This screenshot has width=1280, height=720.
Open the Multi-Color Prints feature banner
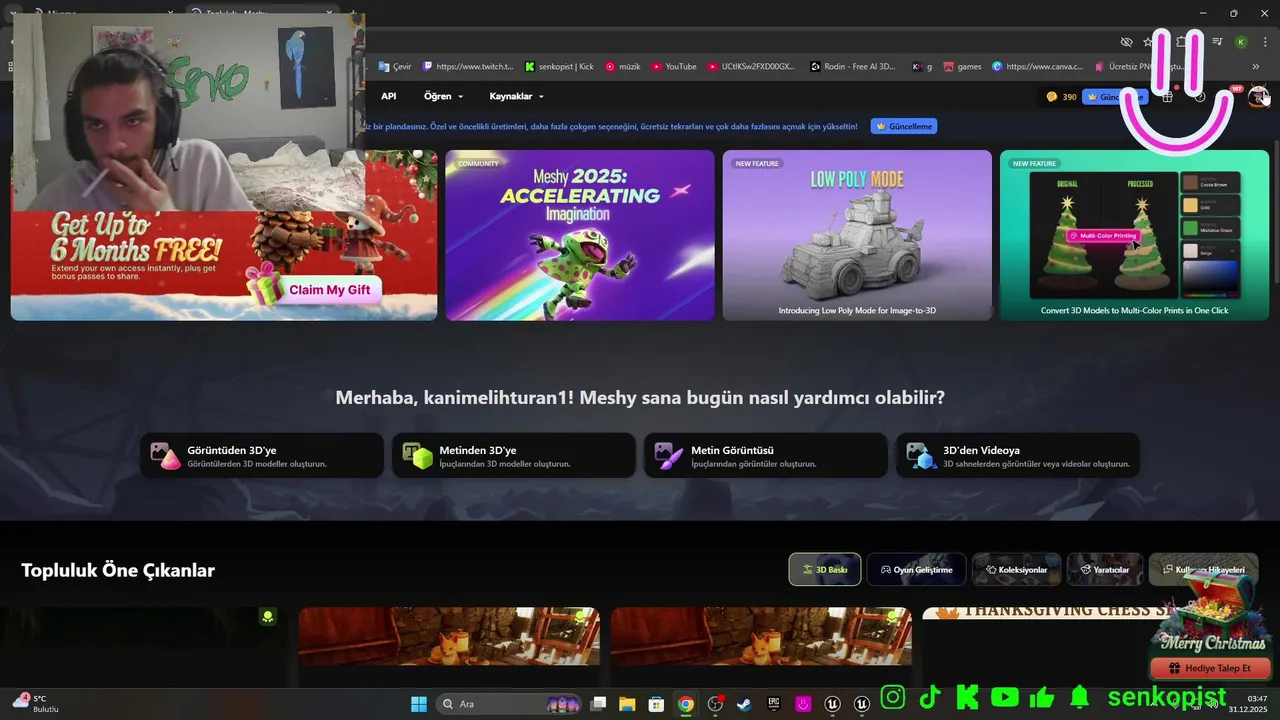tap(1134, 235)
